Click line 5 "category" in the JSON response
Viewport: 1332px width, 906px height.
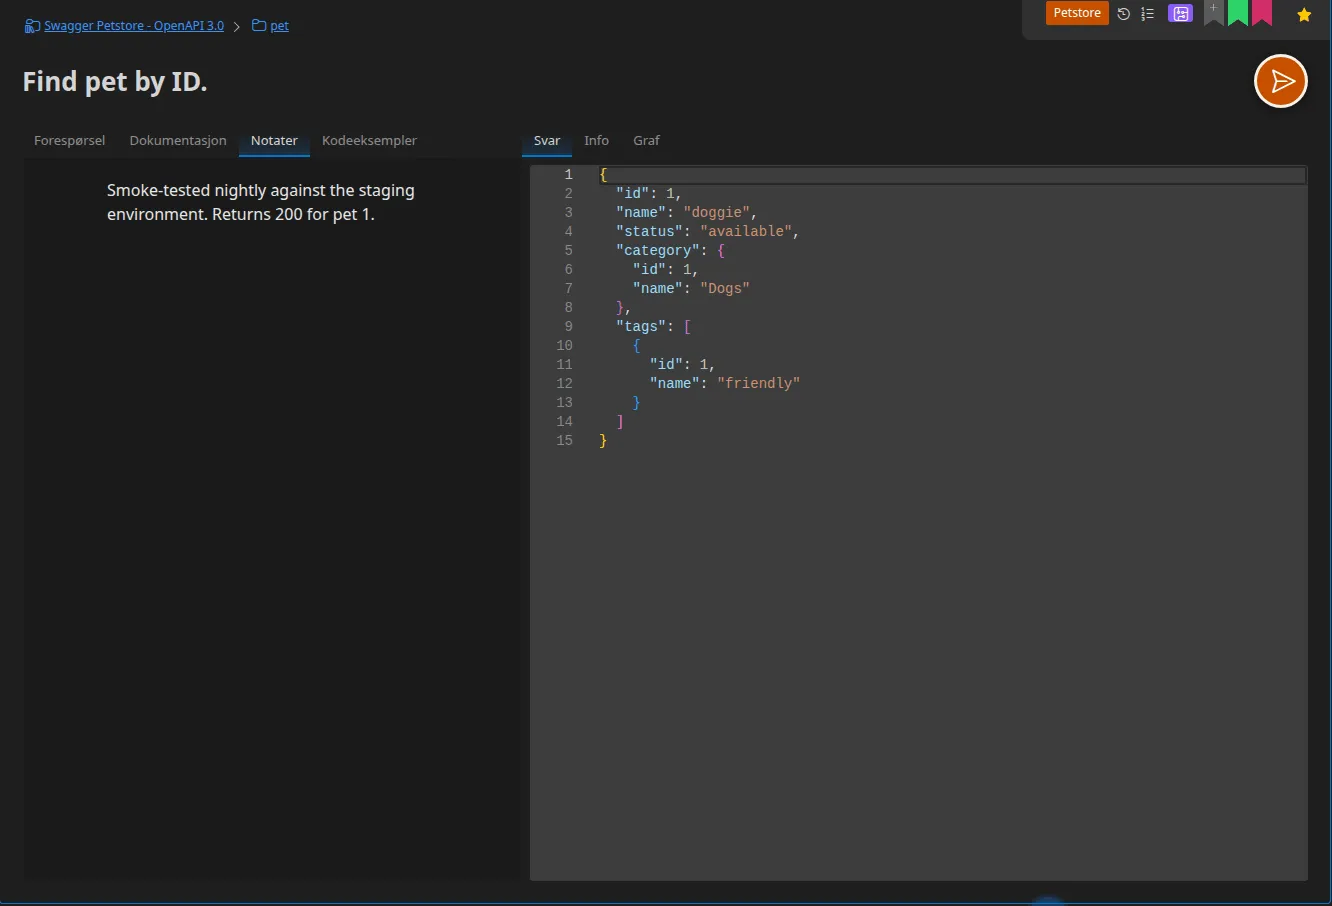658,250
